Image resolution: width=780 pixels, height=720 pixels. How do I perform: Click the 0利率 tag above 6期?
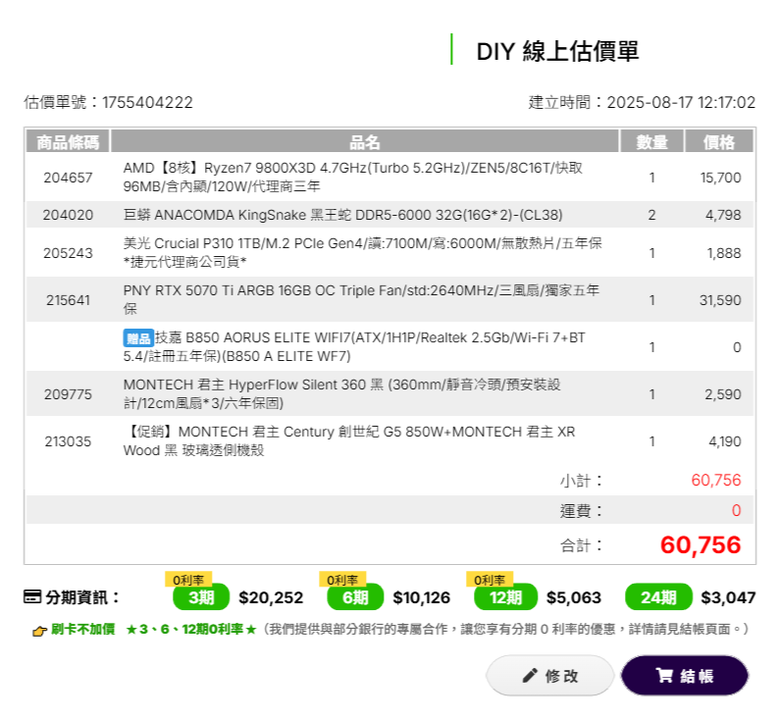tap(343, 579)
